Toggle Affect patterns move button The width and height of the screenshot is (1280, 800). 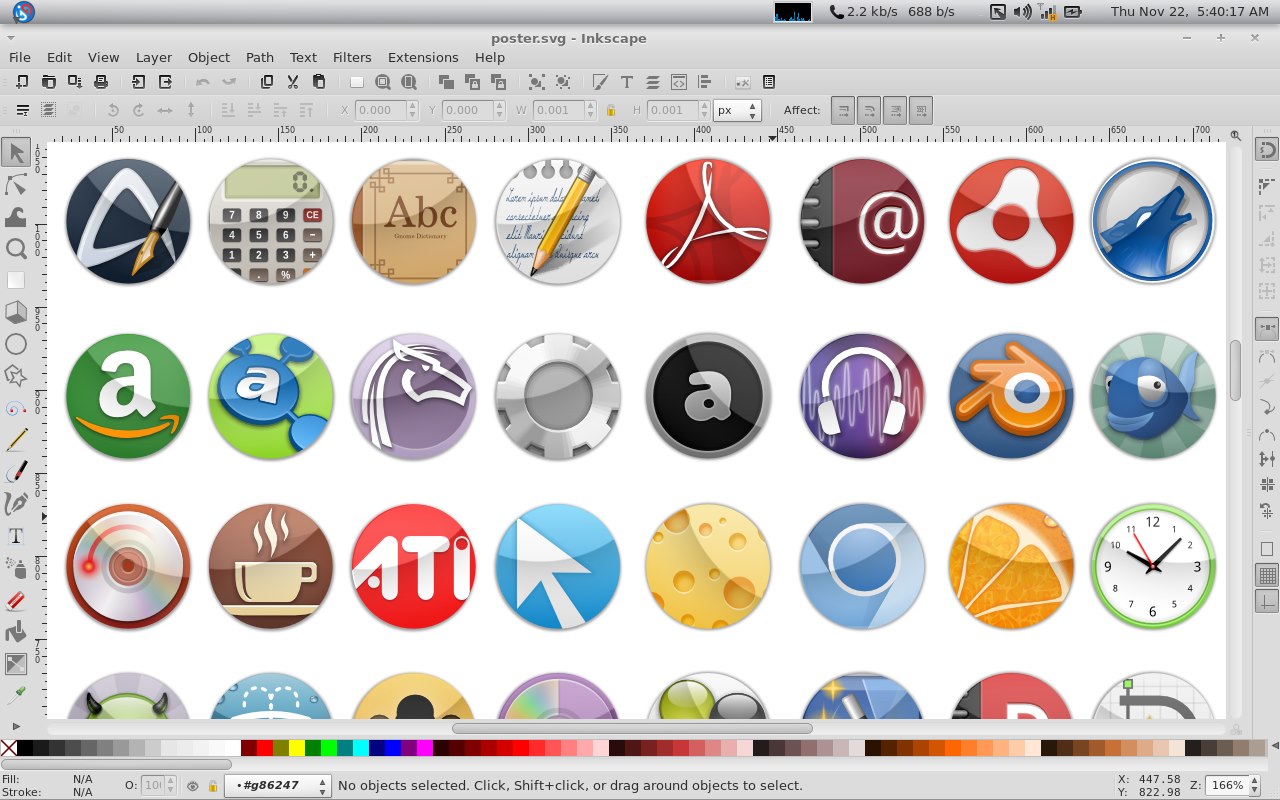[920, 110]
